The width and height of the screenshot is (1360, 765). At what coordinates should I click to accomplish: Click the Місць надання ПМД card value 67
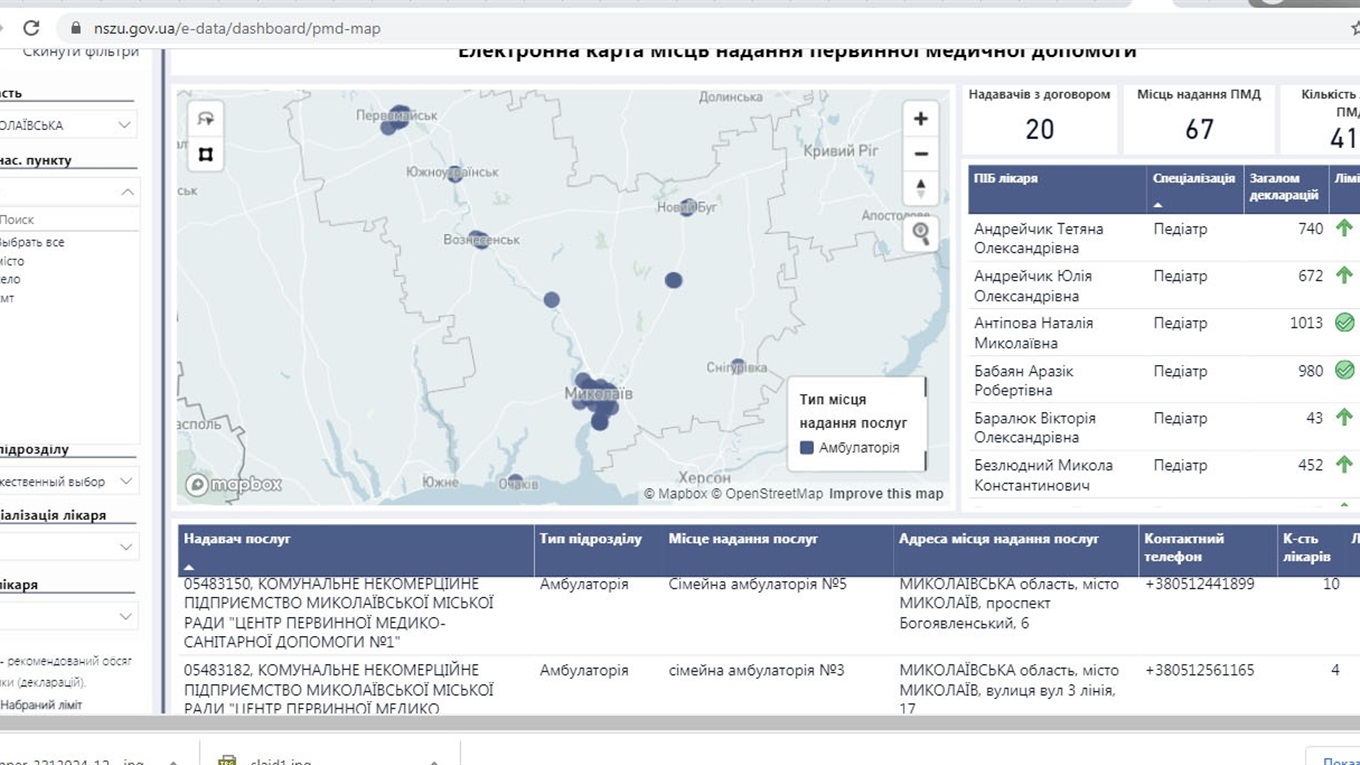[1199, 129]
